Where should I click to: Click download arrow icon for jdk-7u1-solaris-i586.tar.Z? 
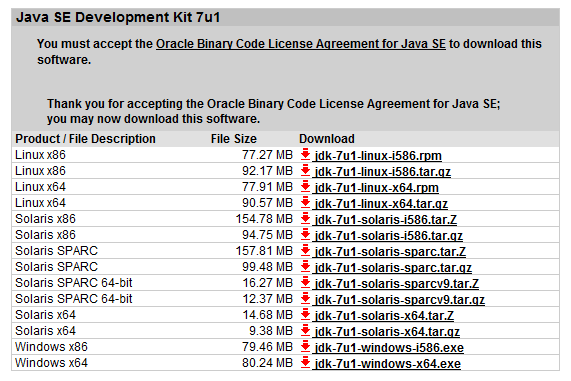(x=305, y=219)
